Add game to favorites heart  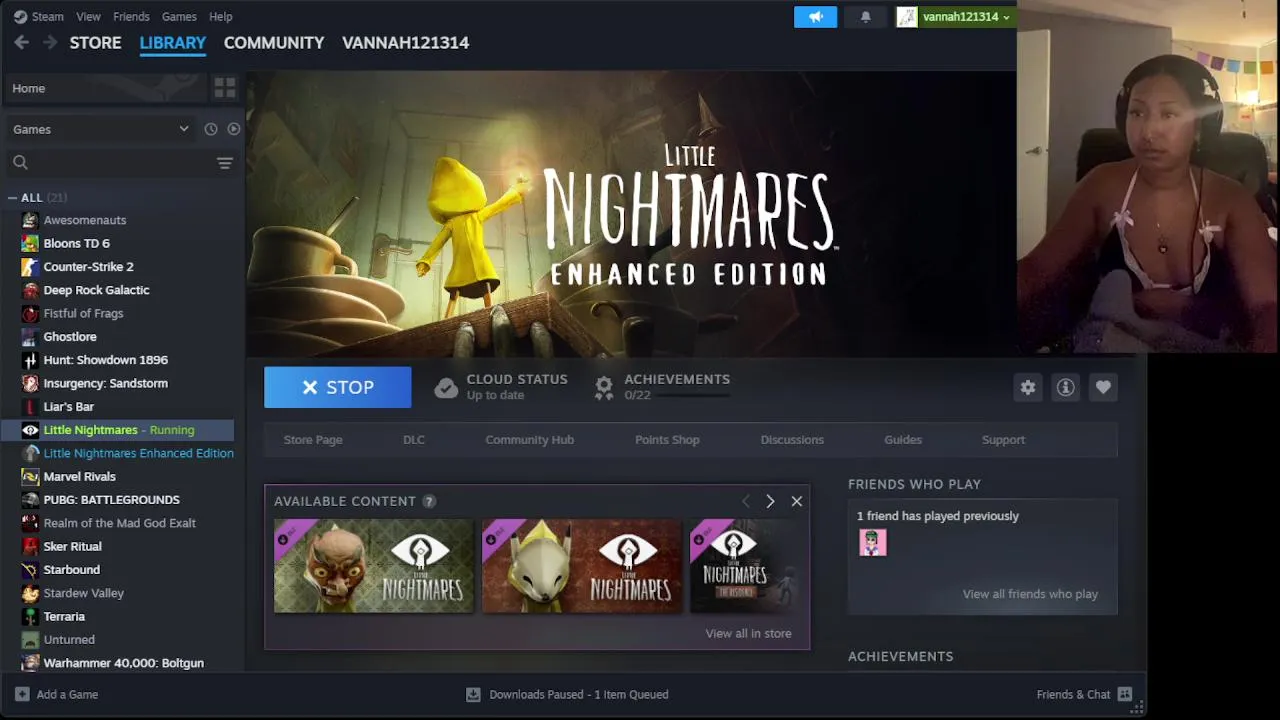pyautogui.click(x=1103, y=387)
